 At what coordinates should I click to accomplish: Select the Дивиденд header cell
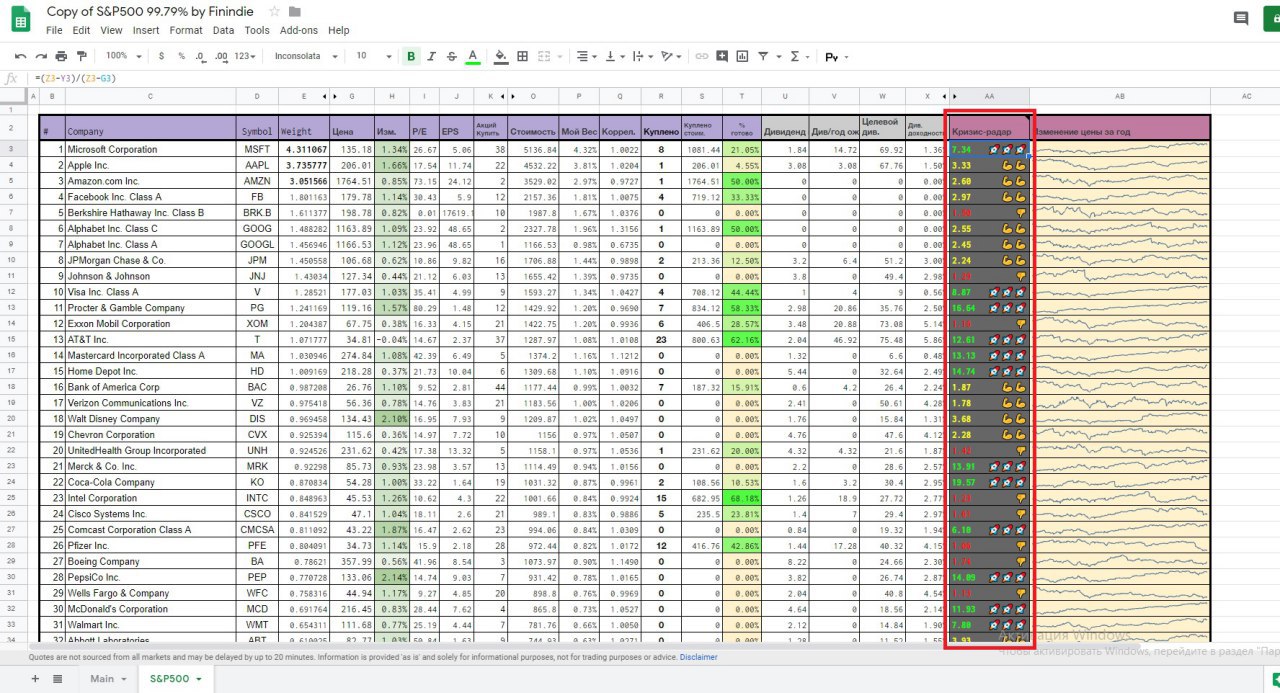point(784,127)
